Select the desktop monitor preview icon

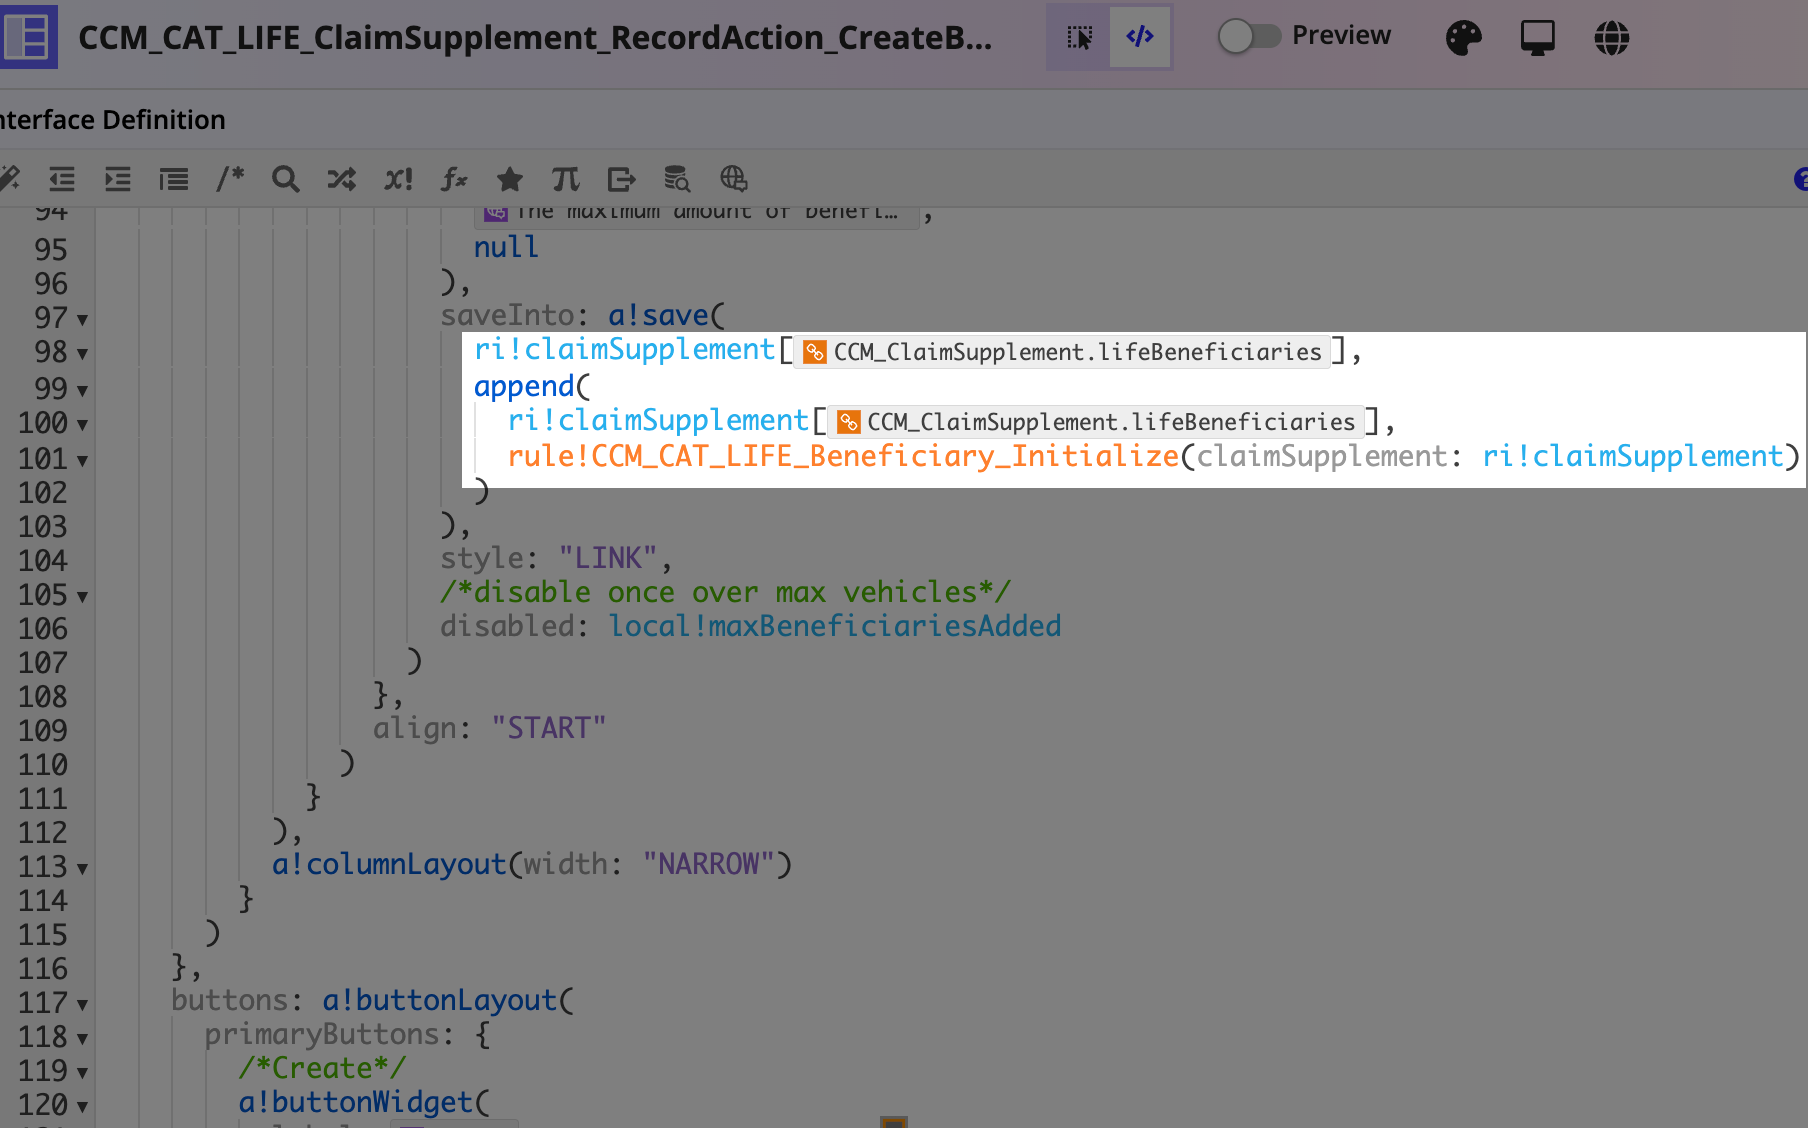tap(1537, 38)
